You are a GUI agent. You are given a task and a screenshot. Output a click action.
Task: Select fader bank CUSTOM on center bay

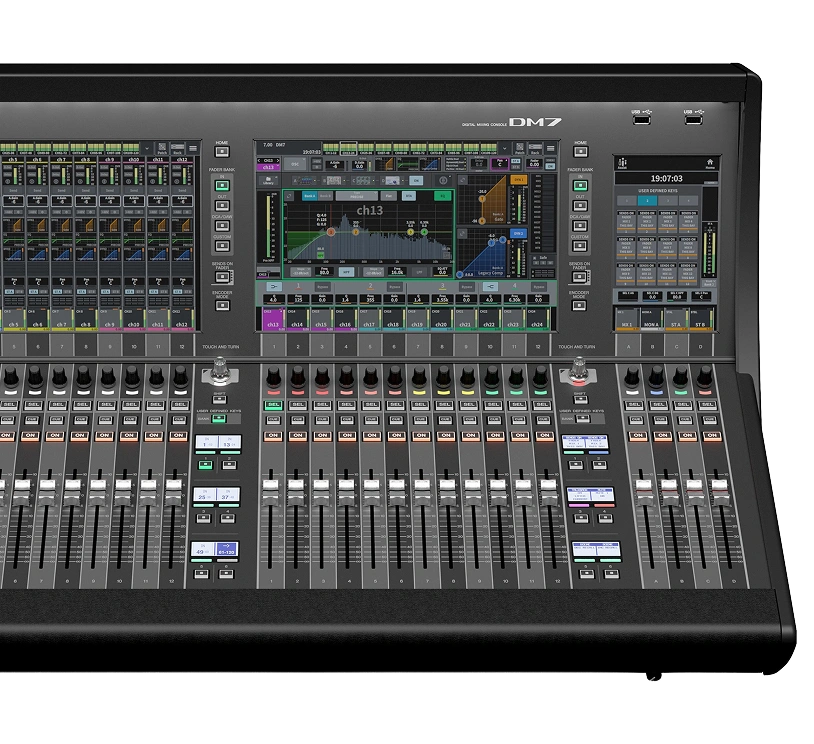tap(580, 245)
